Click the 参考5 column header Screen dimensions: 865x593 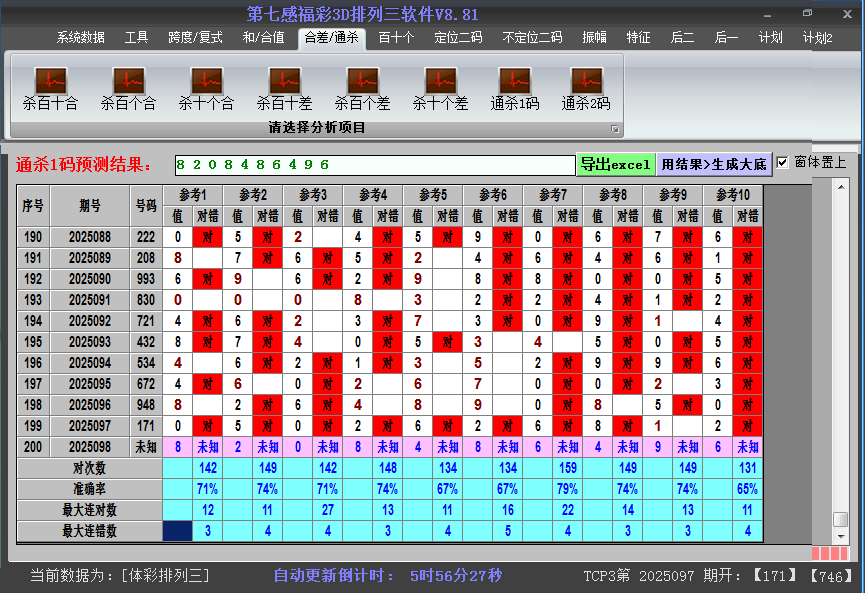point(433,195)
